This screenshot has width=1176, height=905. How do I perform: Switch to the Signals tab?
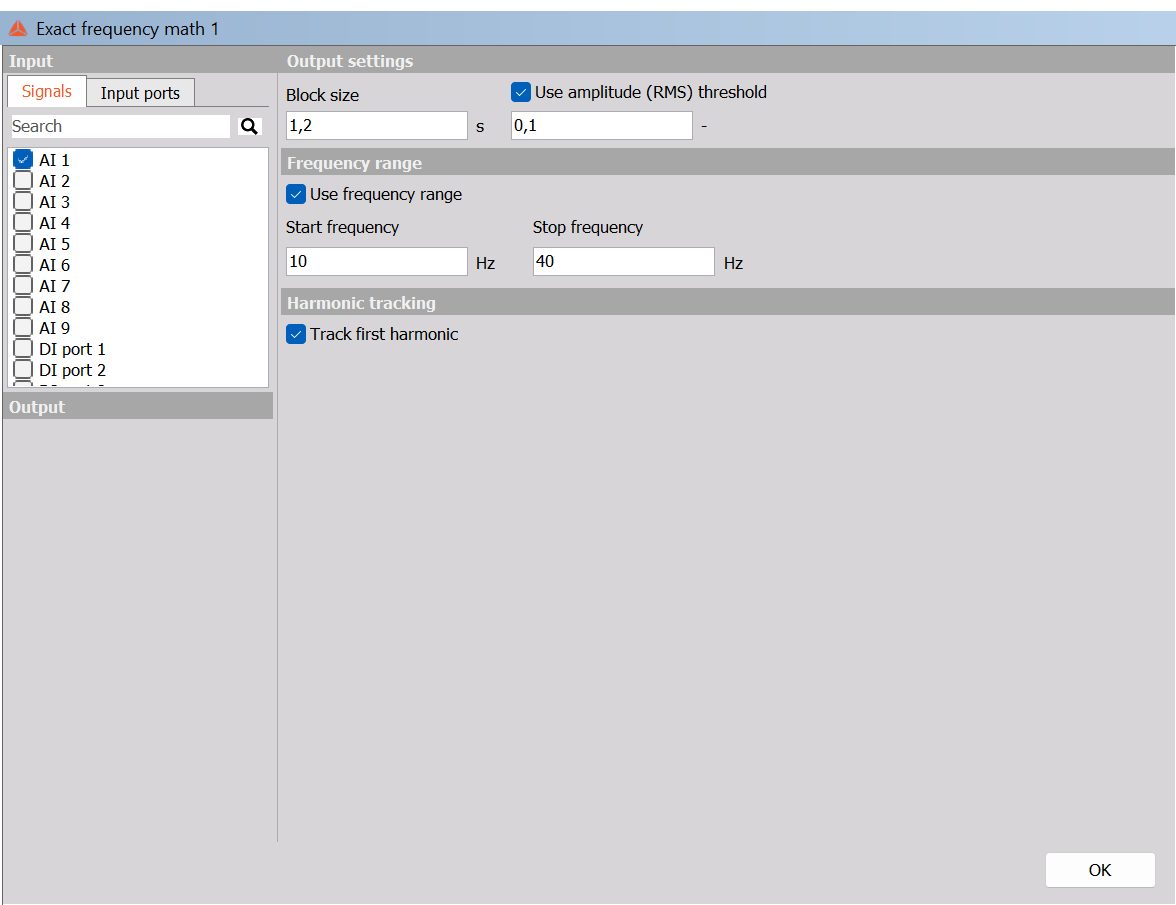click(46, 91)
